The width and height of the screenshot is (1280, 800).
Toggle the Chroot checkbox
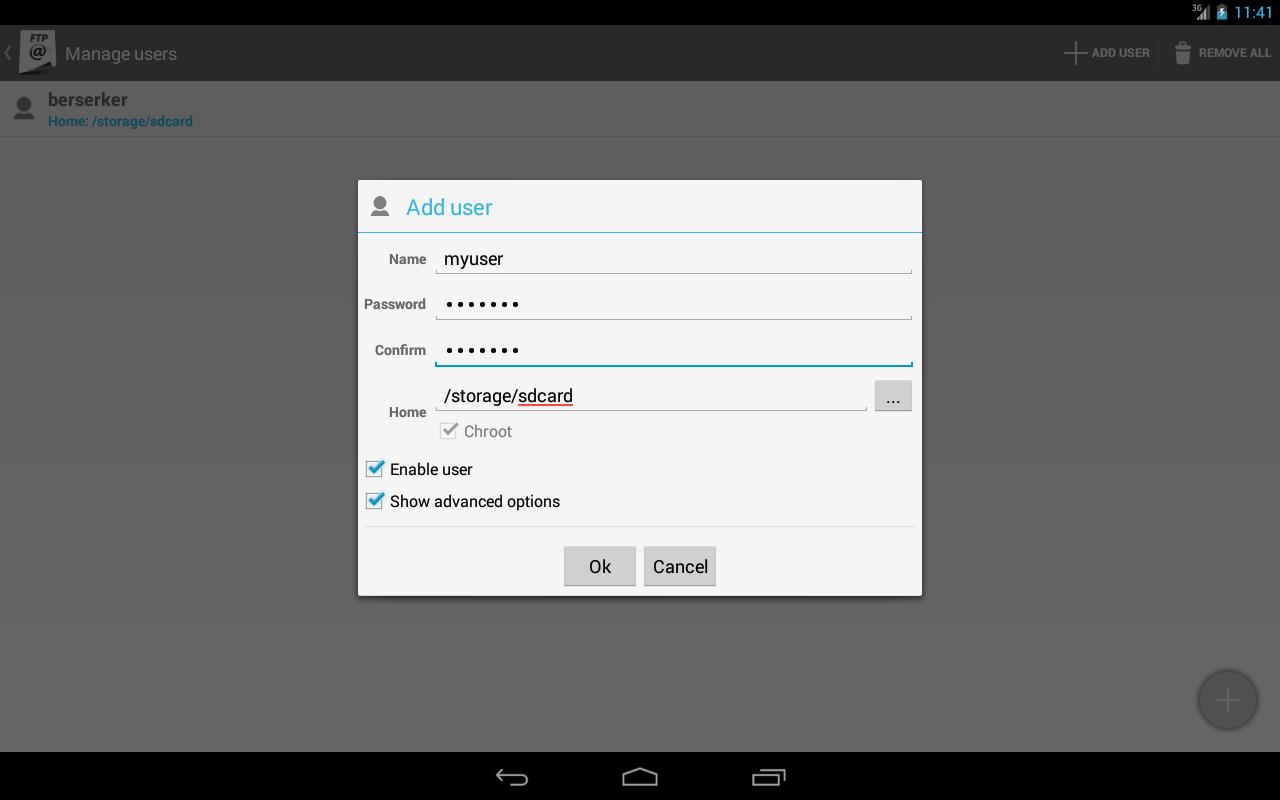tap(450, 431)
